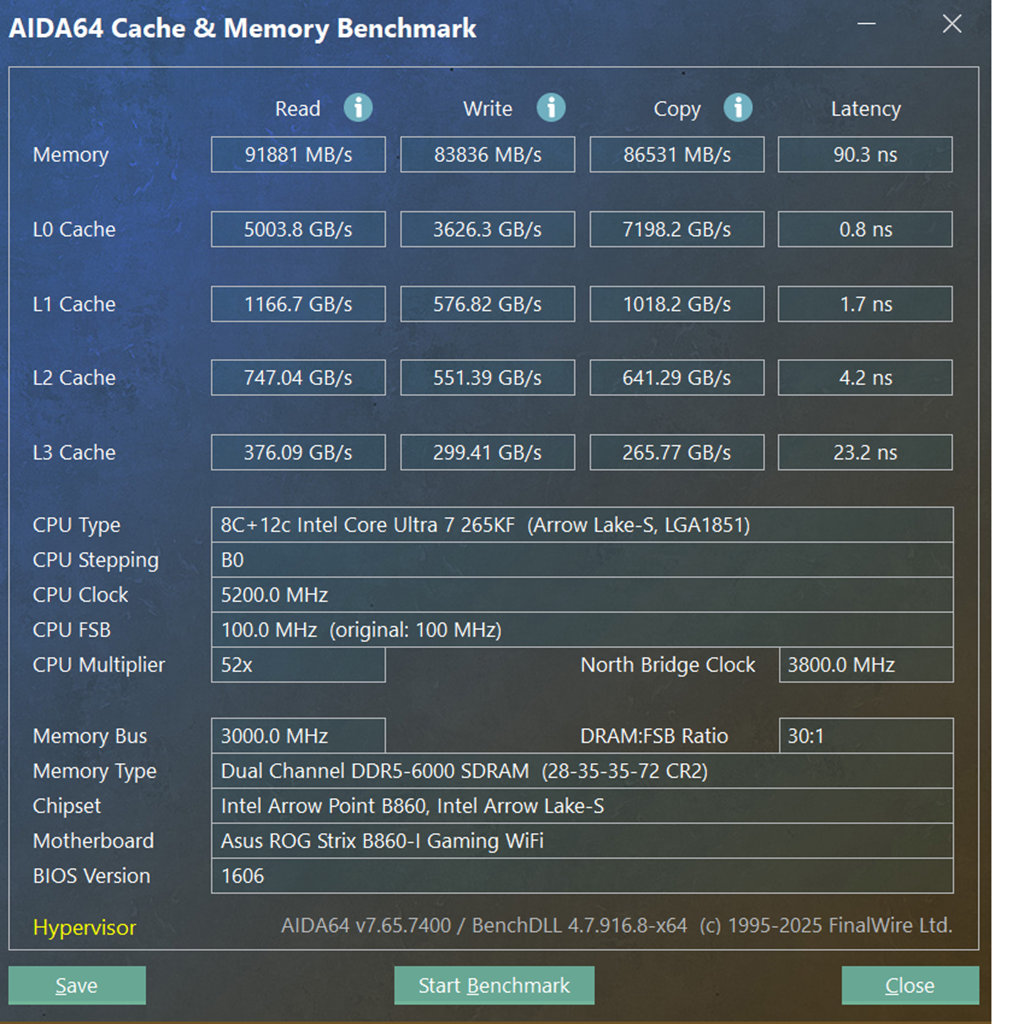Click the yellow Hypervisor label
Screen dimensions: 1024x1024
tap(84, 927)
